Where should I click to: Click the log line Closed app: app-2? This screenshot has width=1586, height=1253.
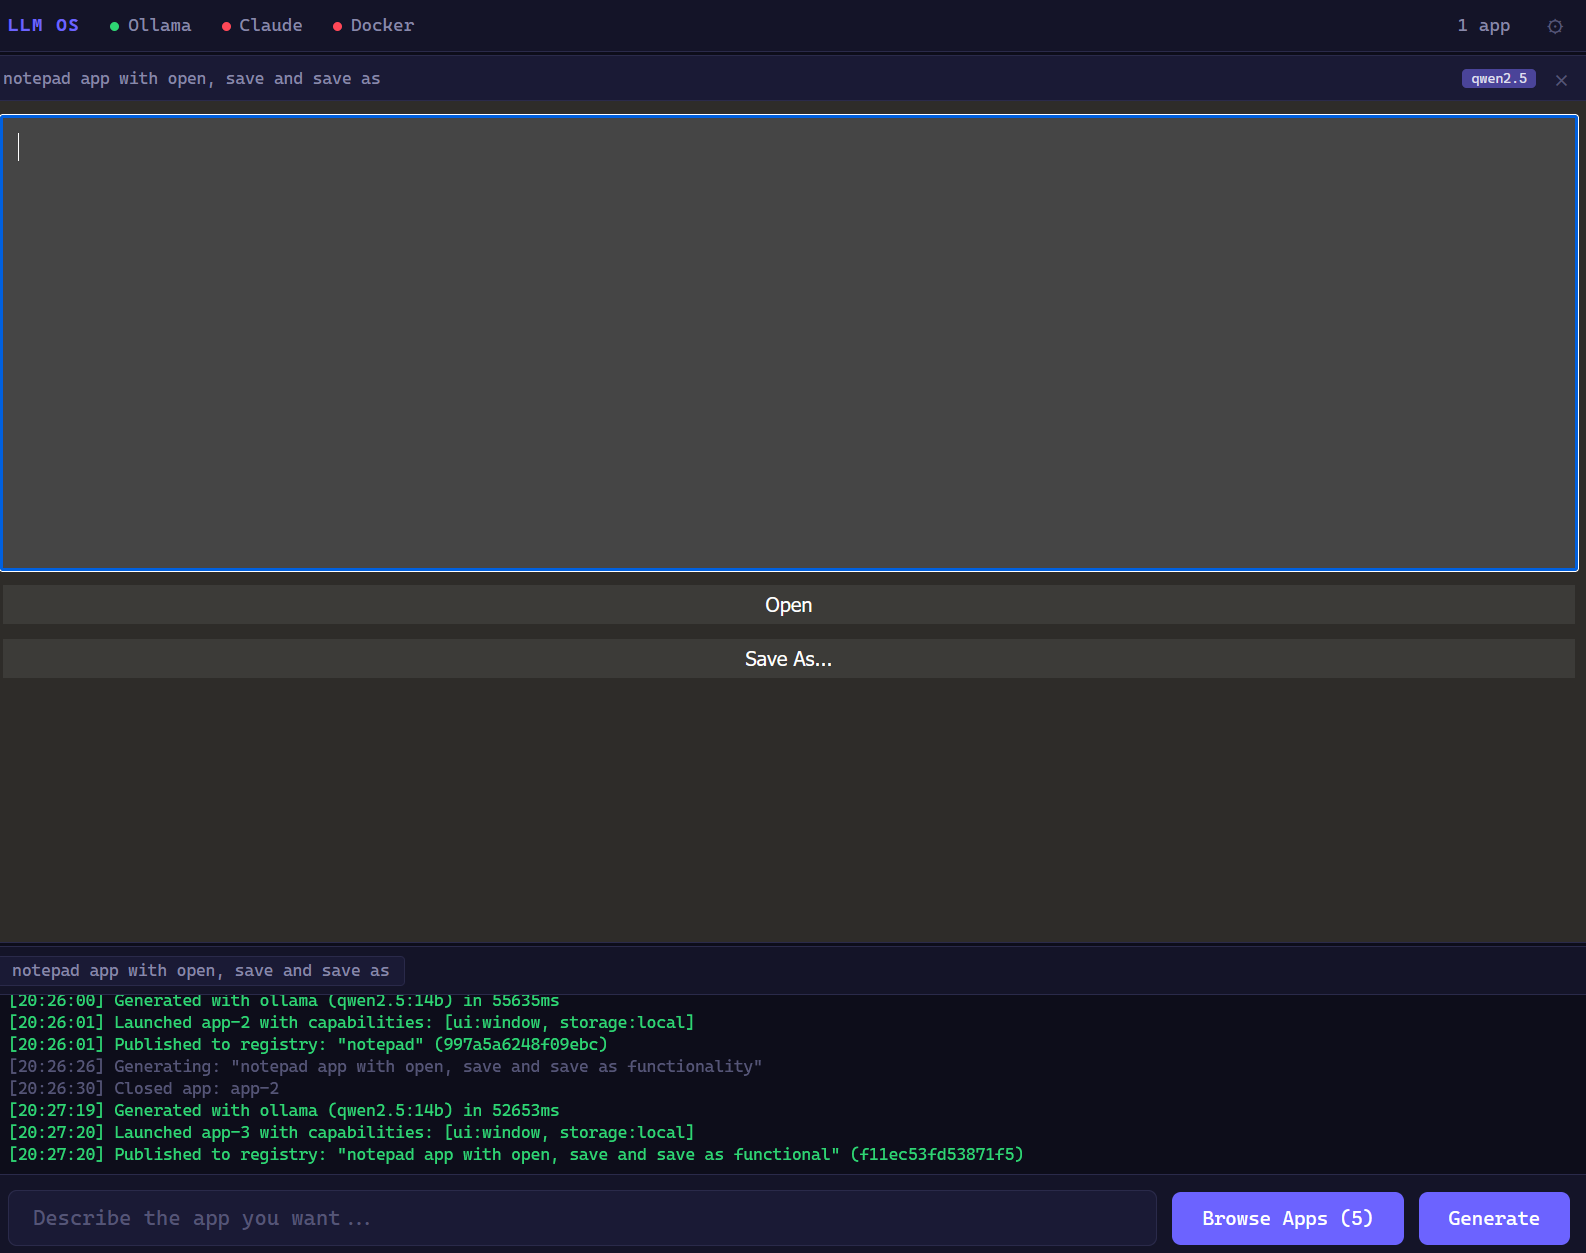coord(144,1088)
